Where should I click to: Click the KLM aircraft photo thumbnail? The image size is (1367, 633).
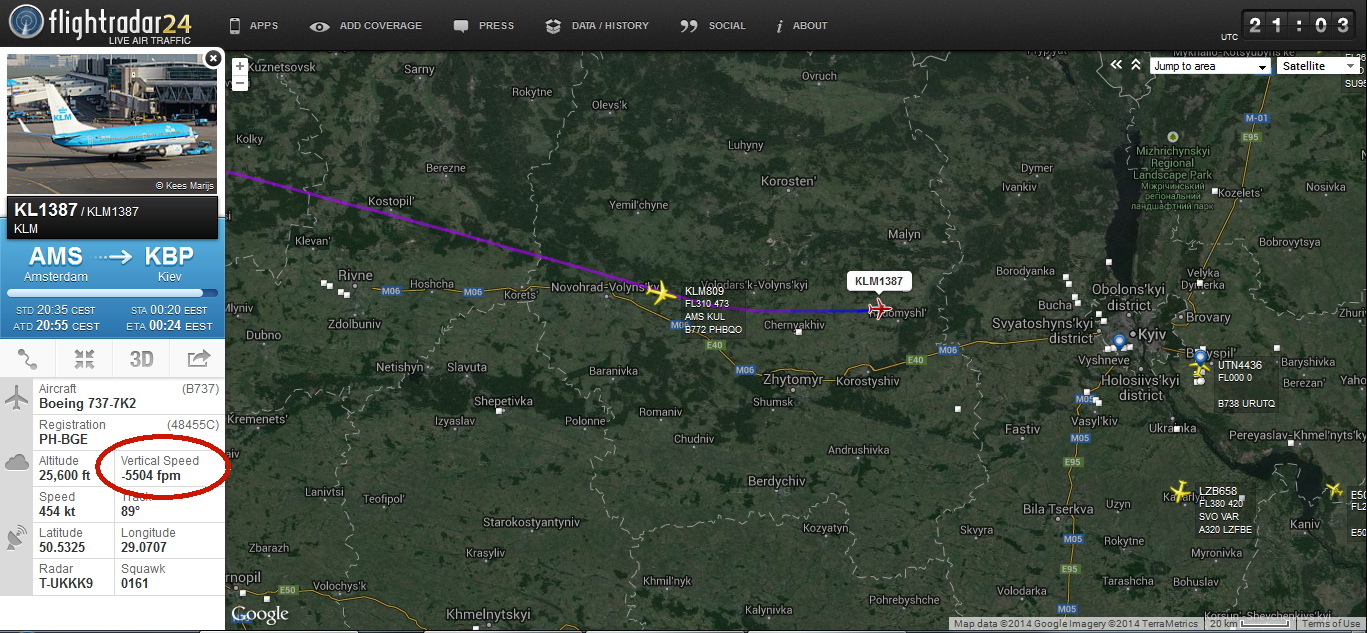pos(112,124)
